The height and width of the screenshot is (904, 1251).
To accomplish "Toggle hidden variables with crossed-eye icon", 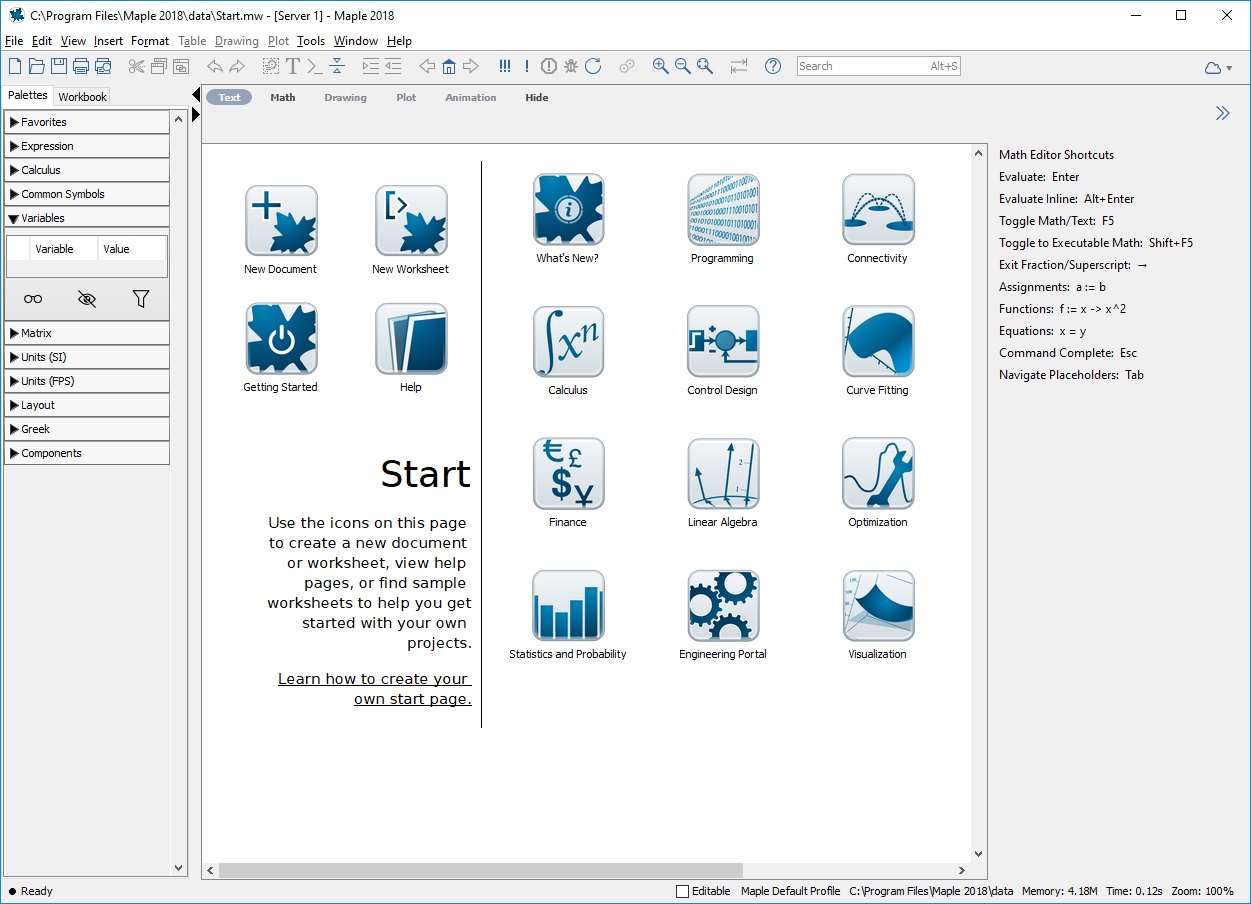I will (87, 298).
